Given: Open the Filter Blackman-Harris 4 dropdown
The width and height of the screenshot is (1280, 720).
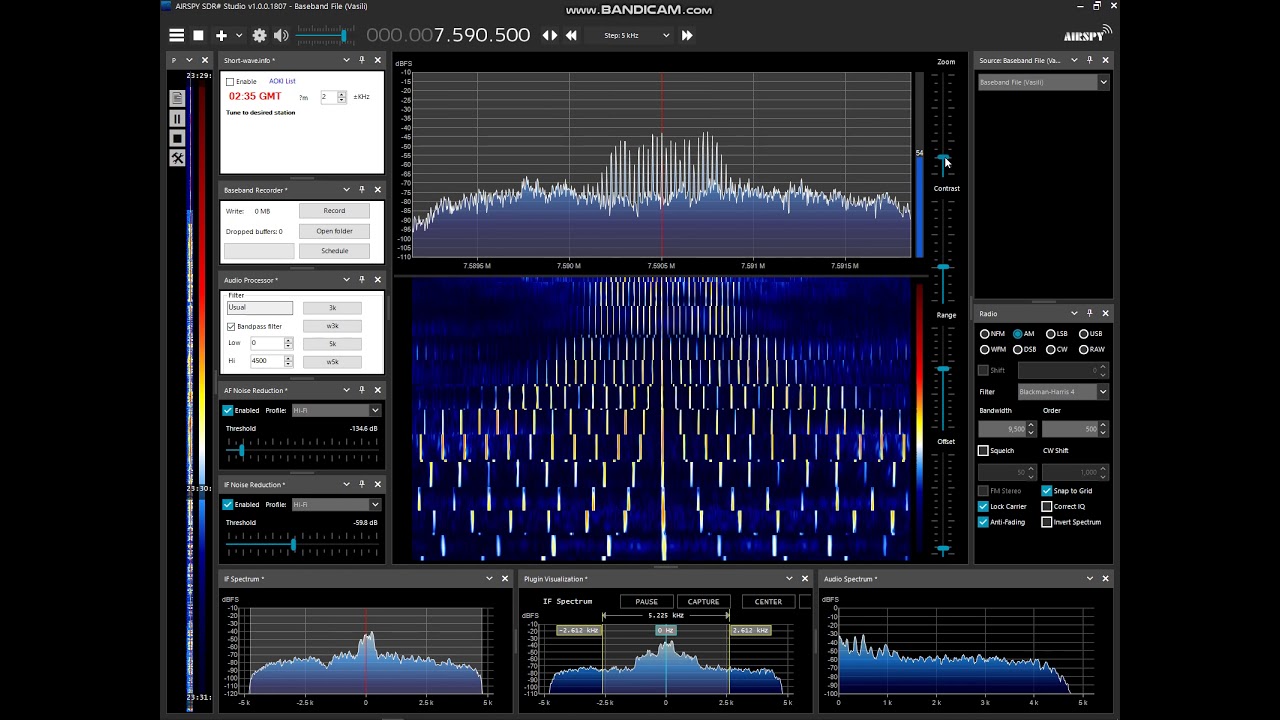Looking at the screenshot, I should click(1063, 392).
